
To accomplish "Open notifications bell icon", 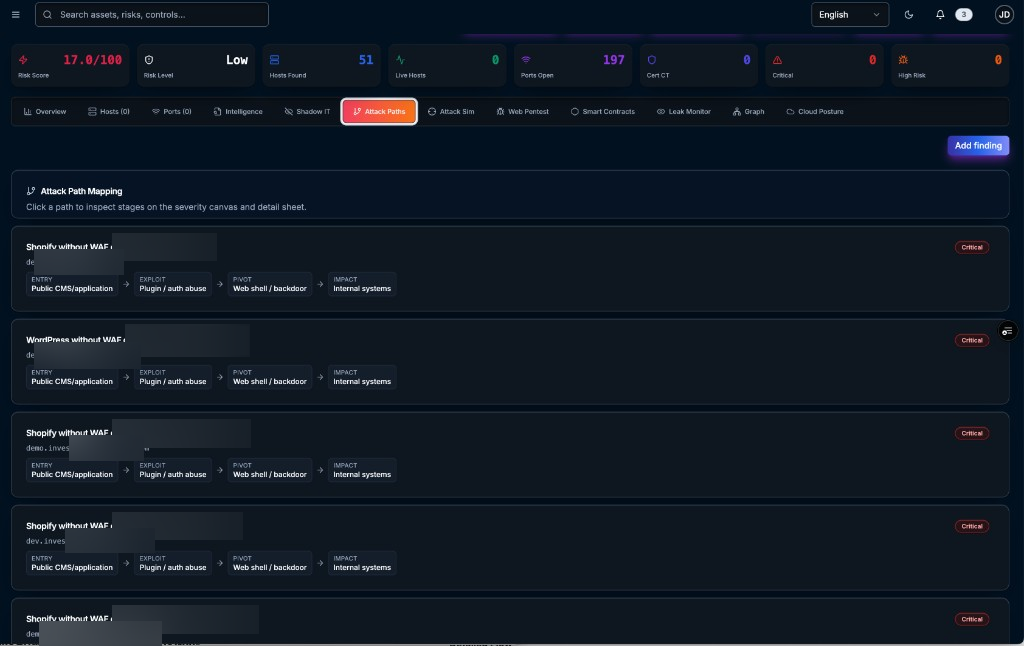I will (x=940, y=14).
